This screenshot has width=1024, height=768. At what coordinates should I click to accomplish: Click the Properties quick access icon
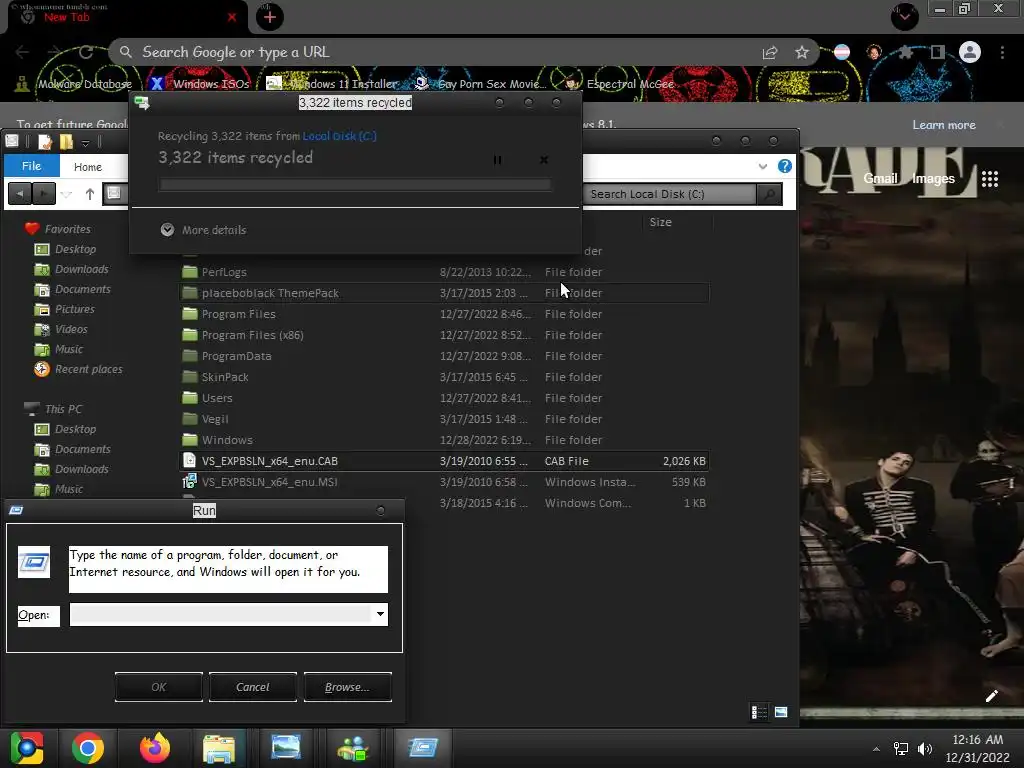[45, 142]
